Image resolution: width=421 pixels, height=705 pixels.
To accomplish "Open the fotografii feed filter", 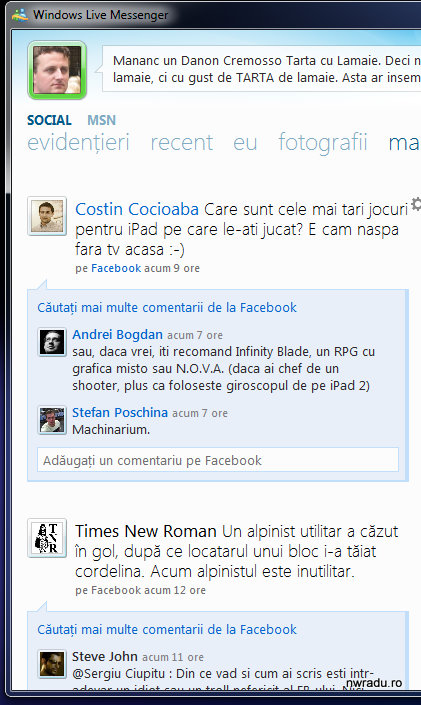I will pyautogui.click(x=322, y=143).
